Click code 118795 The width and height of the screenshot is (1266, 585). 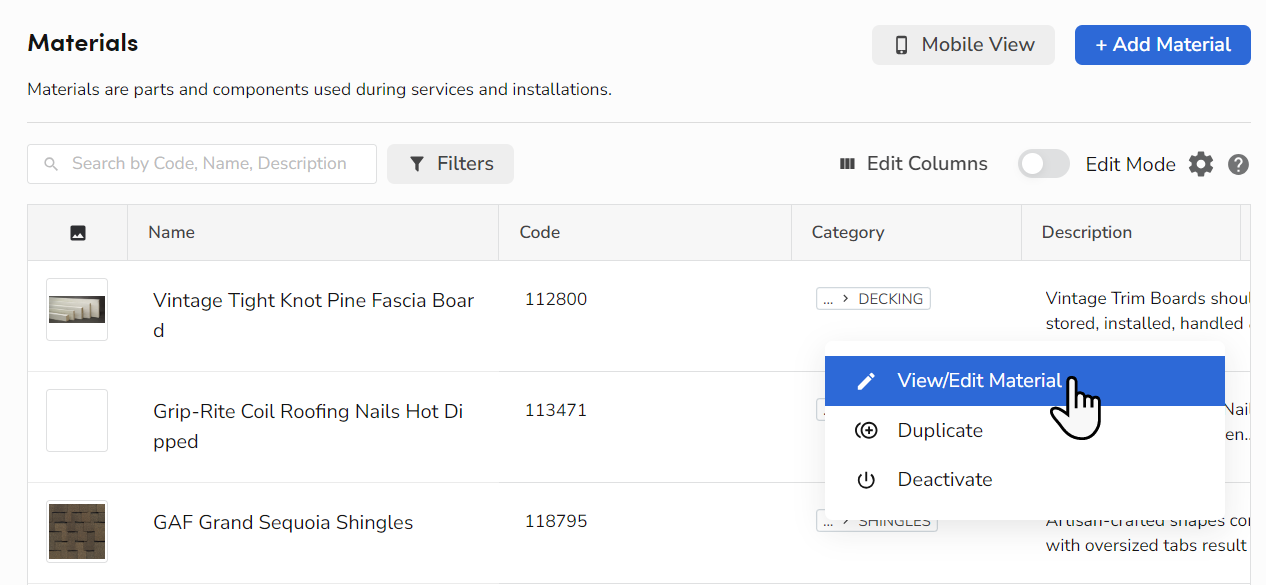point(556,521)
